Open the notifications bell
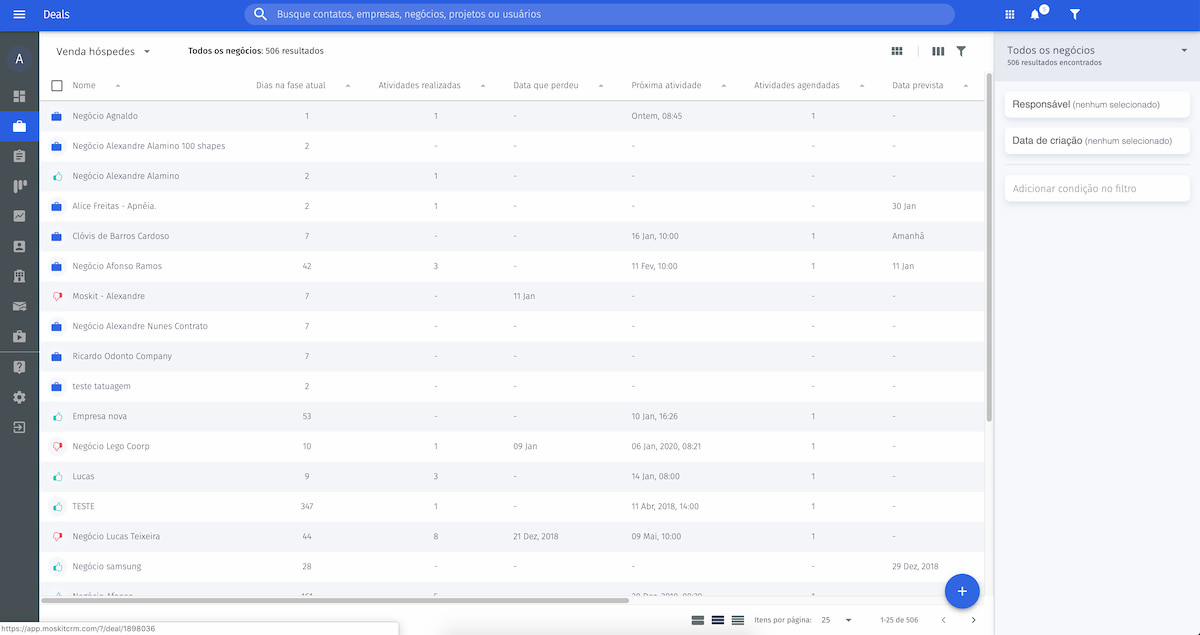The image size is (1200, 635). 1036,14
